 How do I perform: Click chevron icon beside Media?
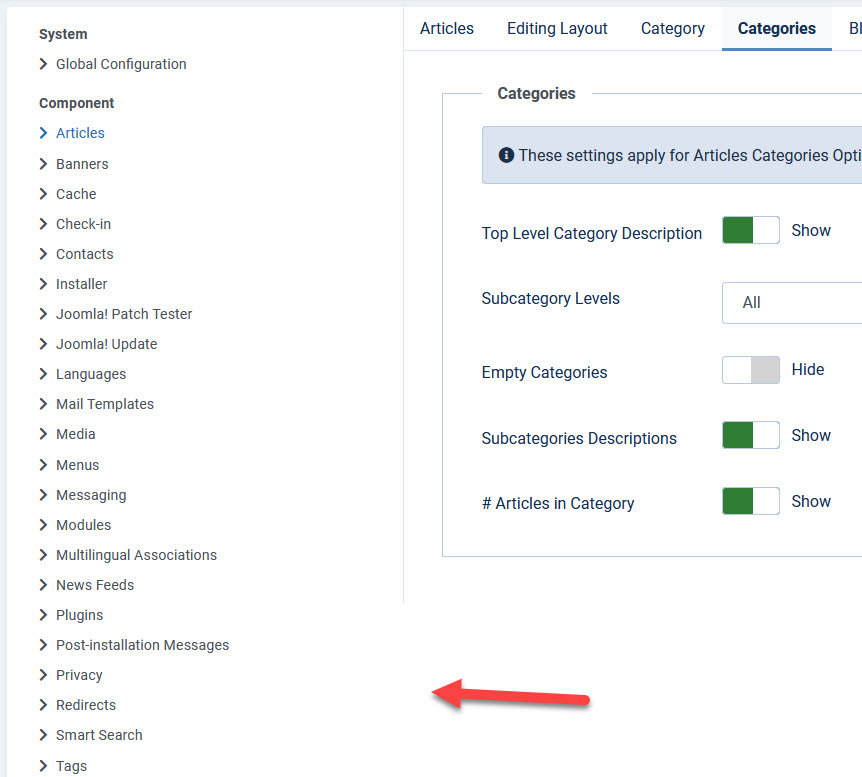pos(43,434)
